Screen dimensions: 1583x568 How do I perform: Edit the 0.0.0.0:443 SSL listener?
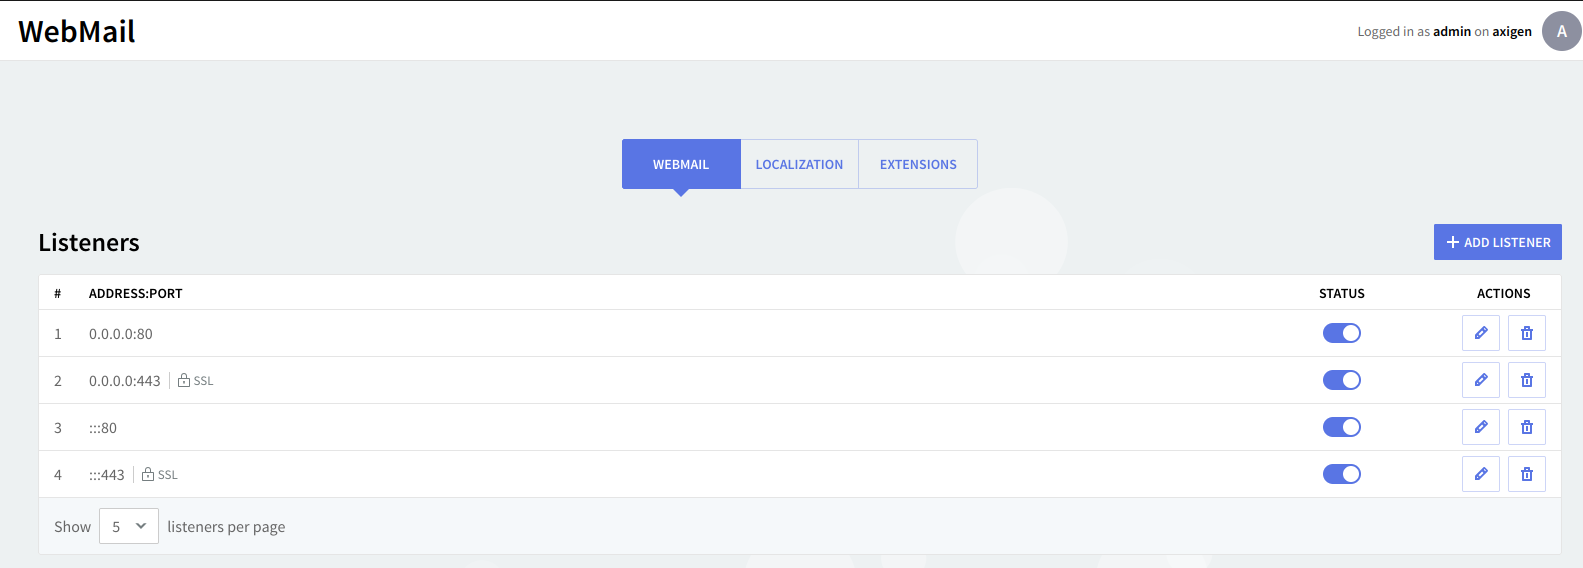click(x=1480, y=380)
